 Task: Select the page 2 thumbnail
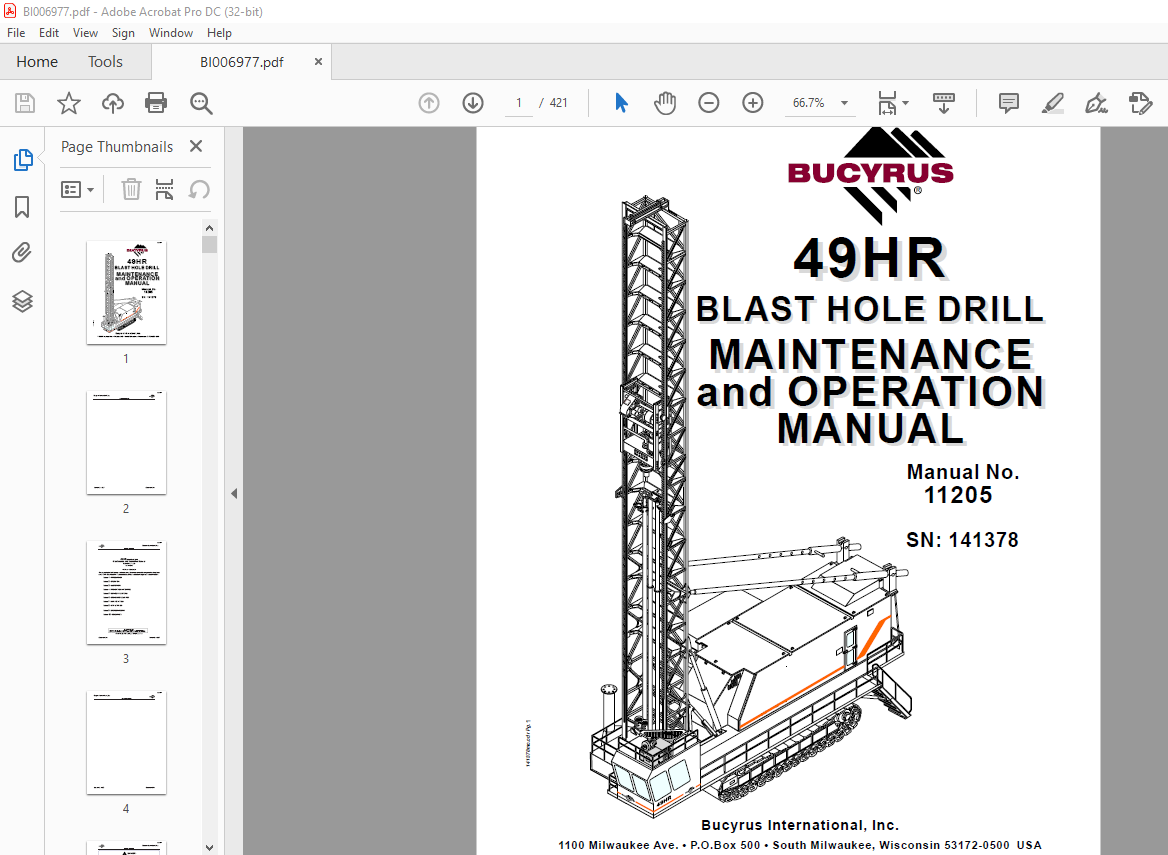(x=126, y=442)
